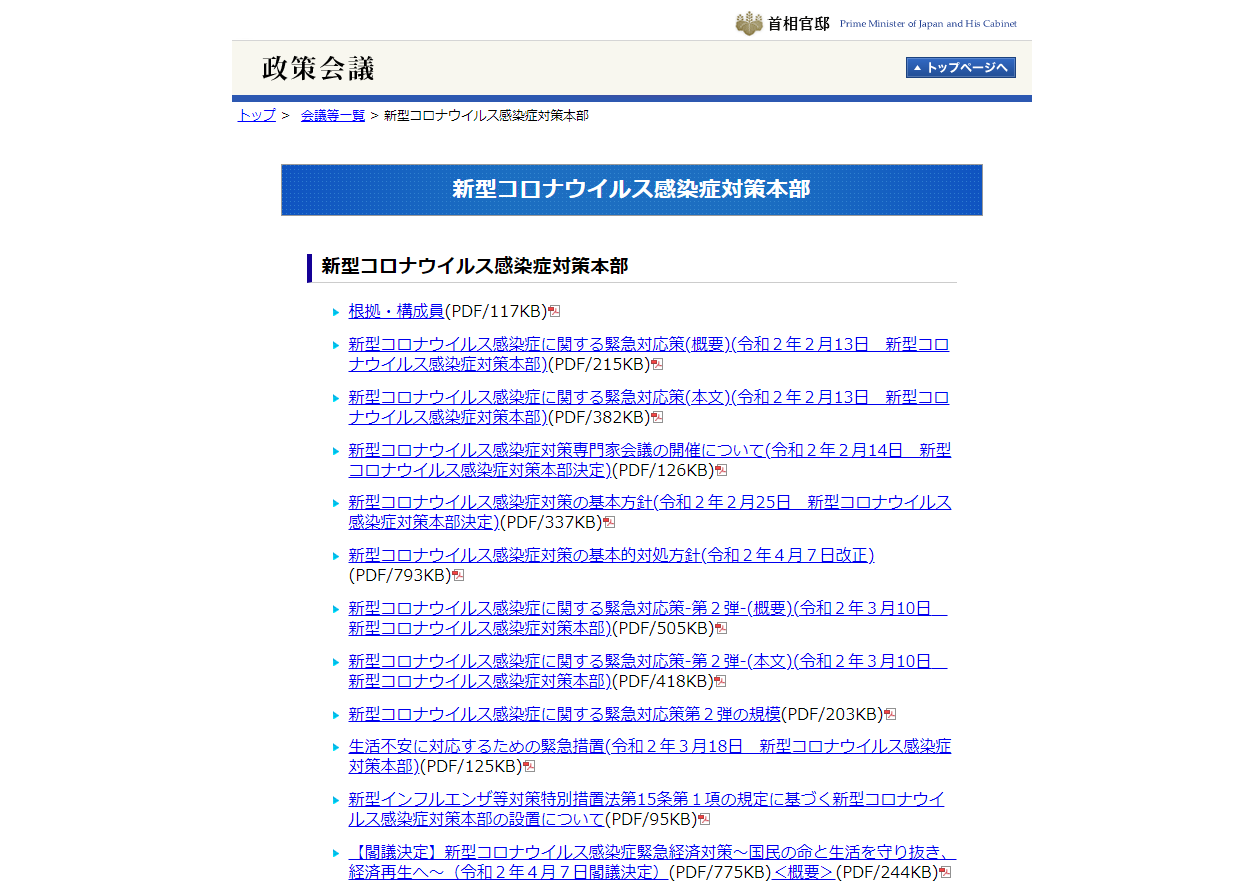Open 緊急対応策-第2弾-(概要) link
Image resolution: width=1258 pixels, height=882 pixels.
tap(647, 618)
